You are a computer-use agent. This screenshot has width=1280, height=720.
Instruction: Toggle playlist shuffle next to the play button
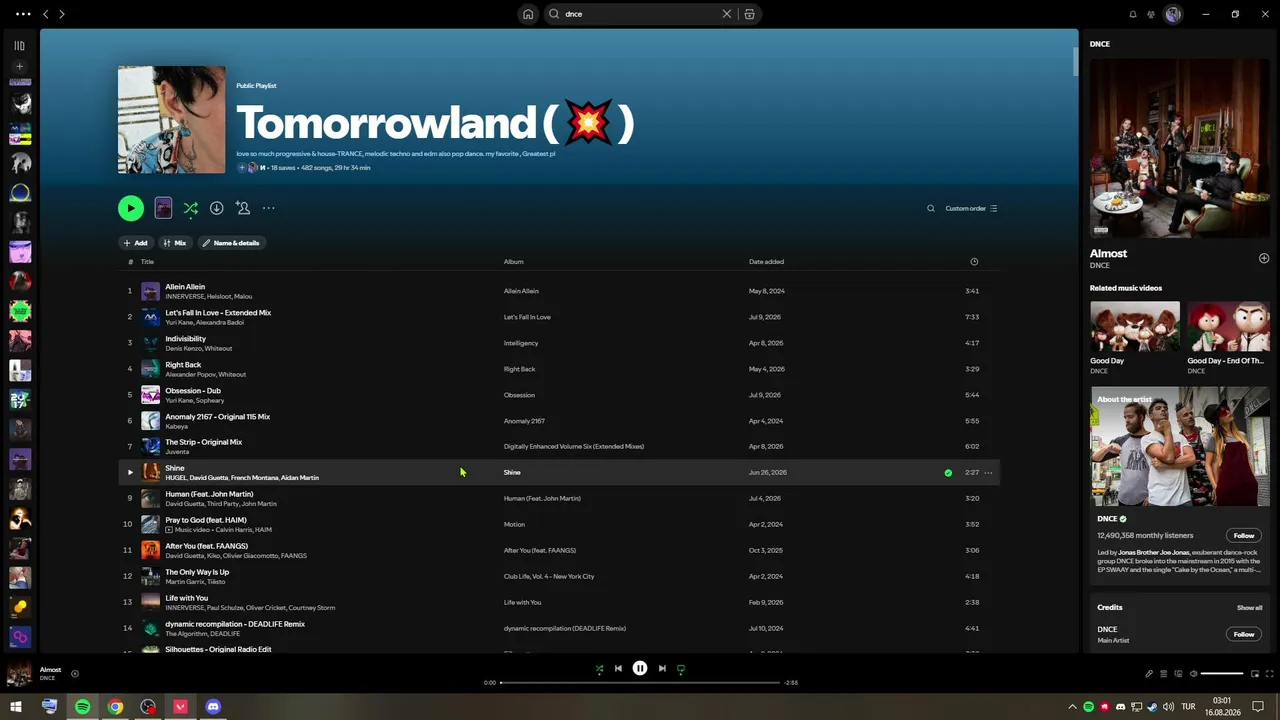coord(190,208)
